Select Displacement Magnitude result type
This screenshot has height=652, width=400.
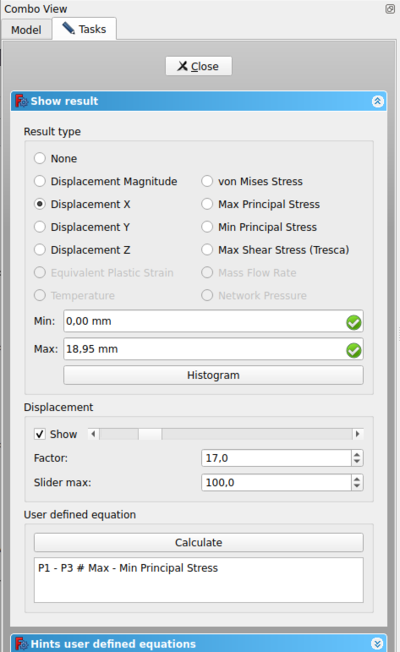40,181
